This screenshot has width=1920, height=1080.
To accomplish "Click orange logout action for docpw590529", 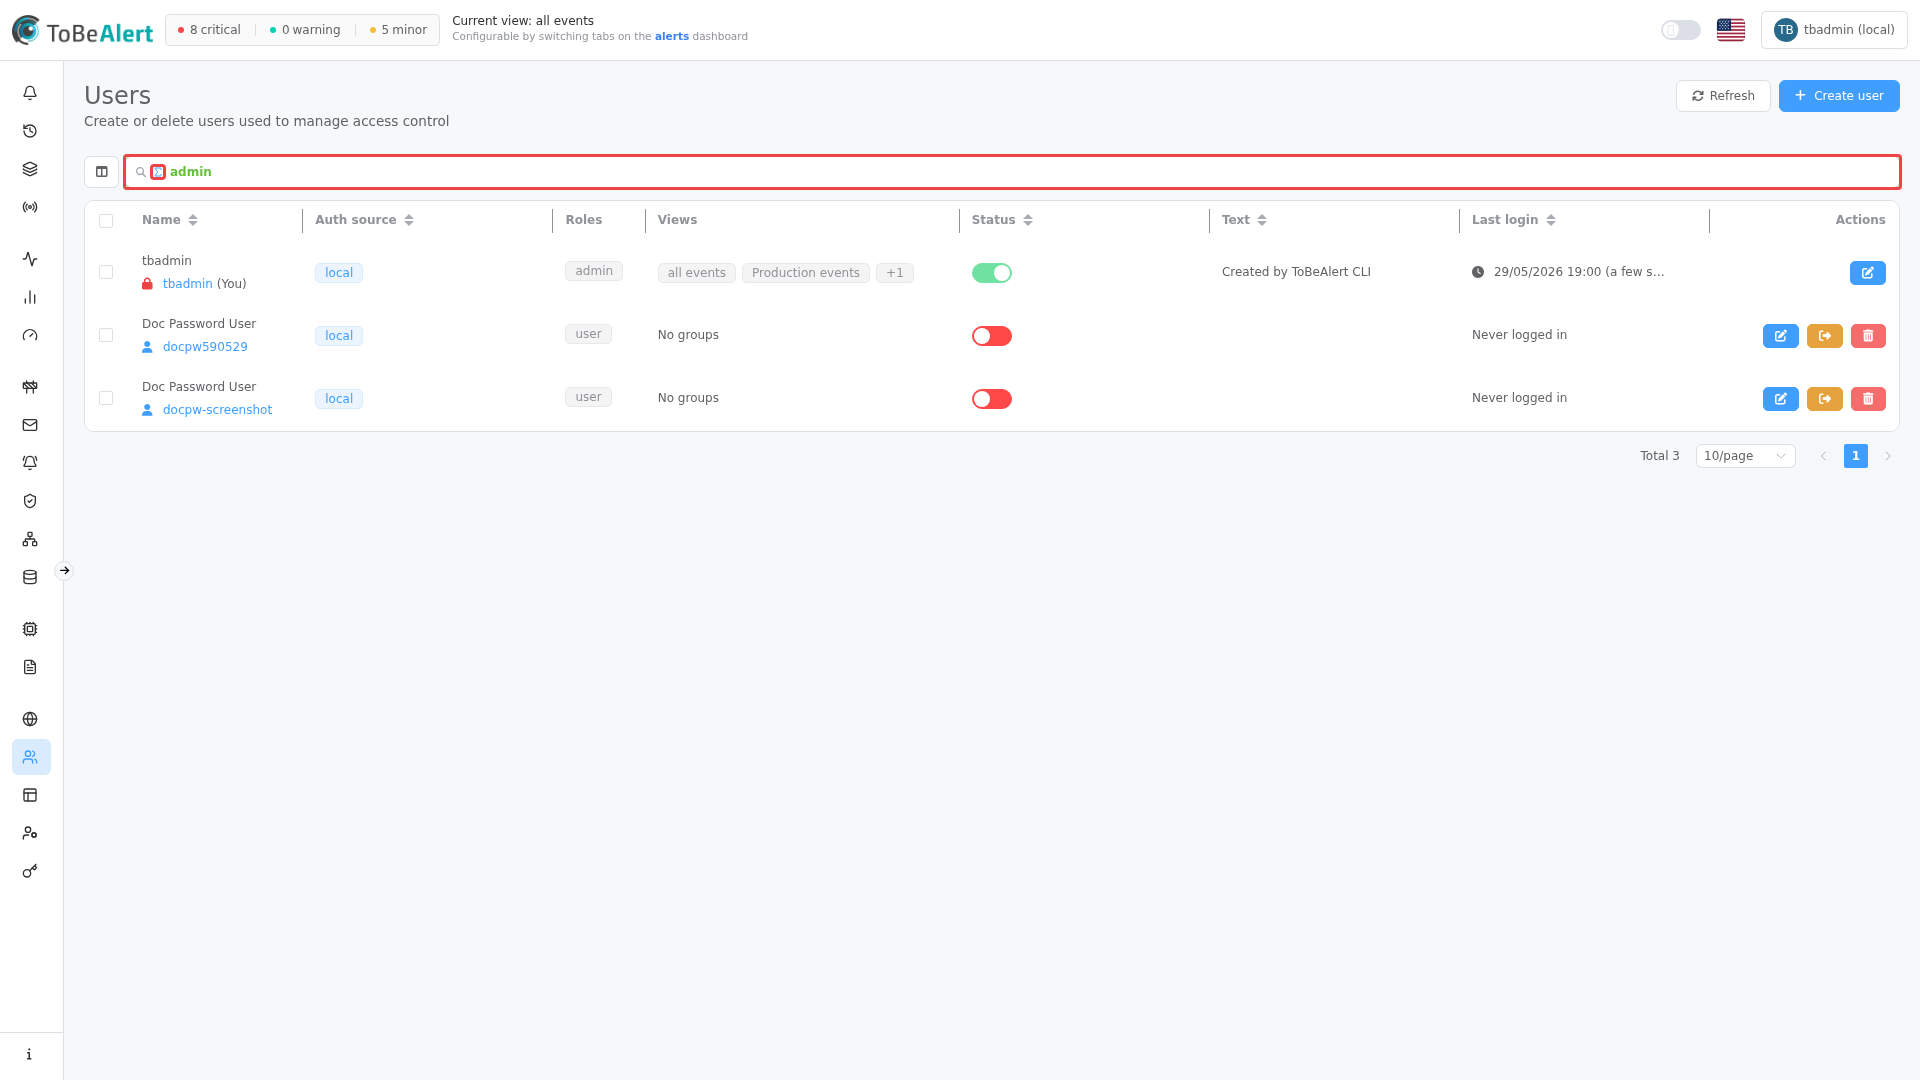I will coord(1824,336).
